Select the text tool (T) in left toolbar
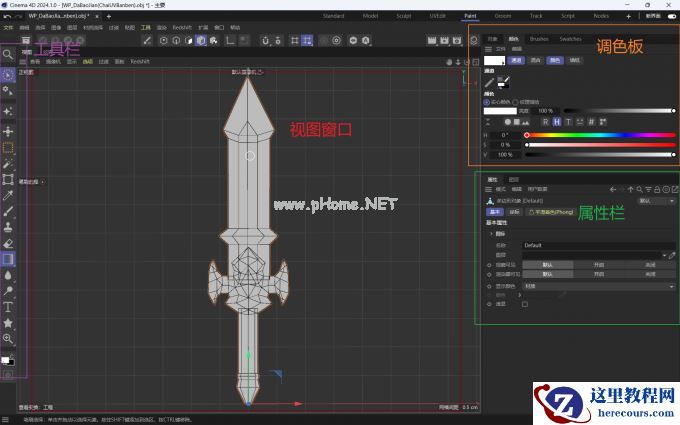680x425 pixels. coord(8,307)
